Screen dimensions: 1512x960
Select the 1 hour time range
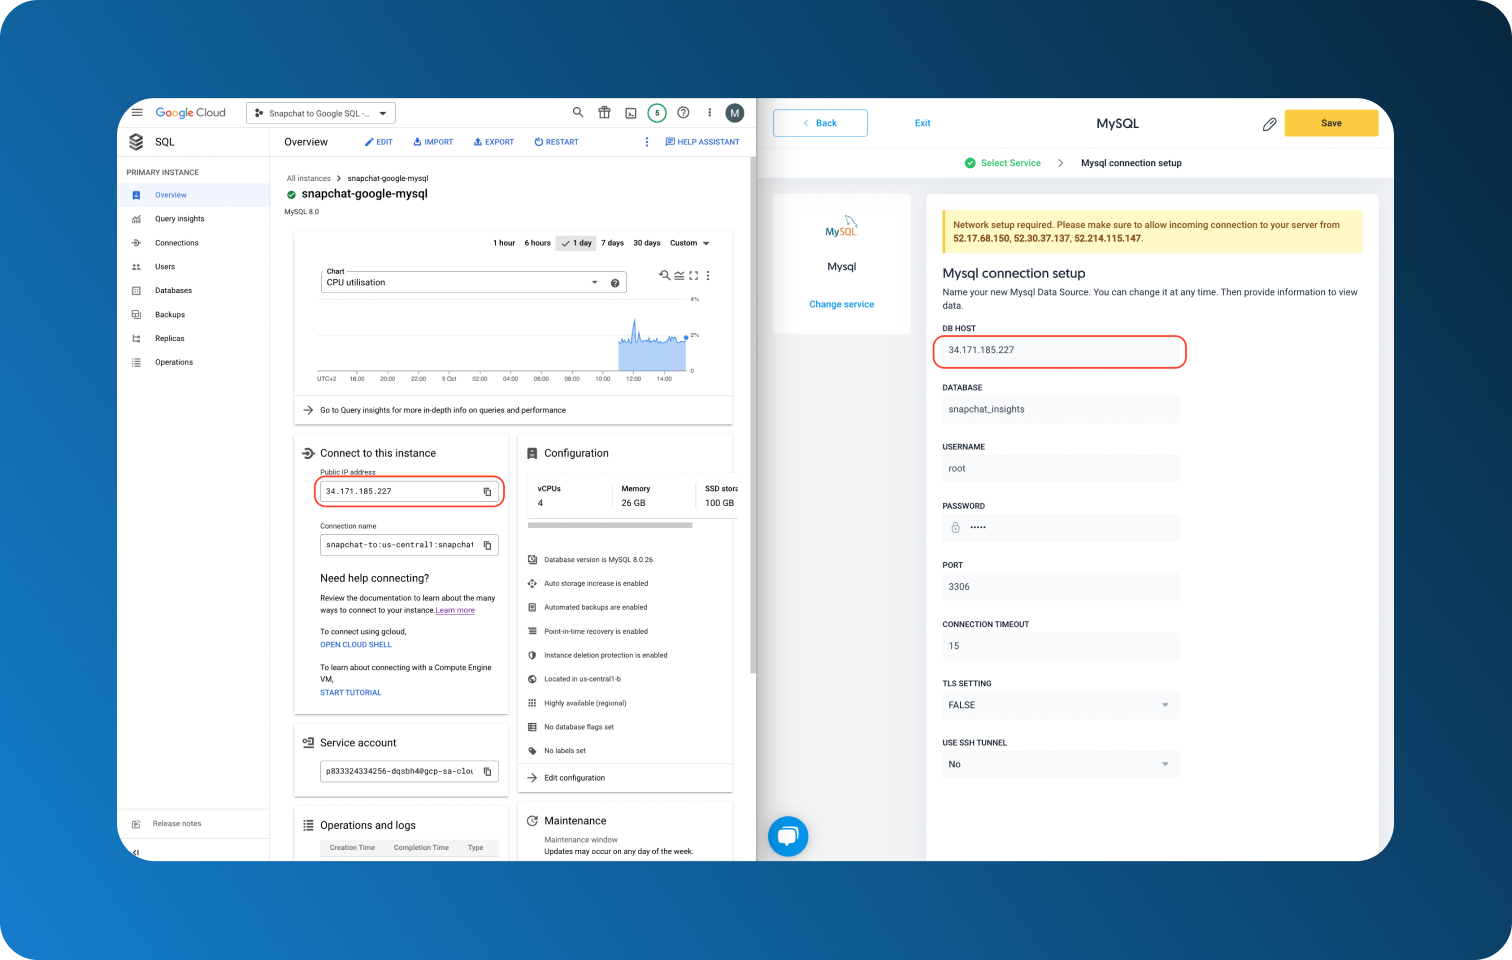point(504,243)
